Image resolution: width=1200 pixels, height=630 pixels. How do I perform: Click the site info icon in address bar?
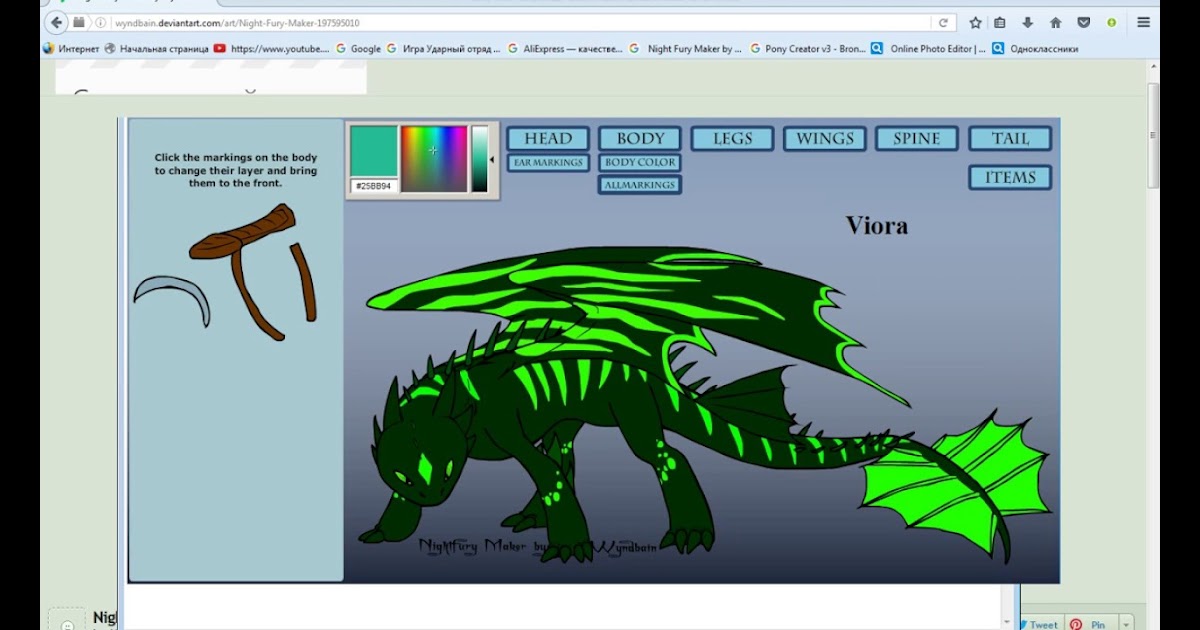[x=101, y=22]
